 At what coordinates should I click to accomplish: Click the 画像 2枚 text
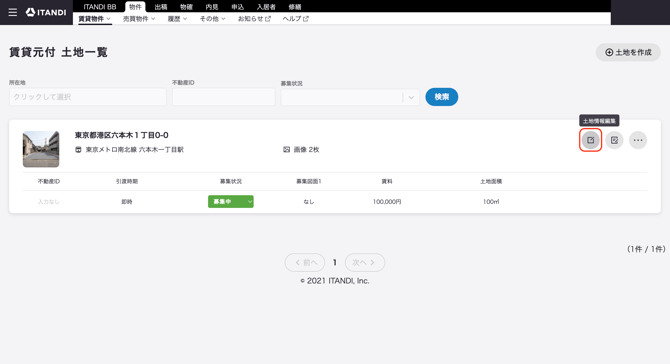[x=306, y=150]
